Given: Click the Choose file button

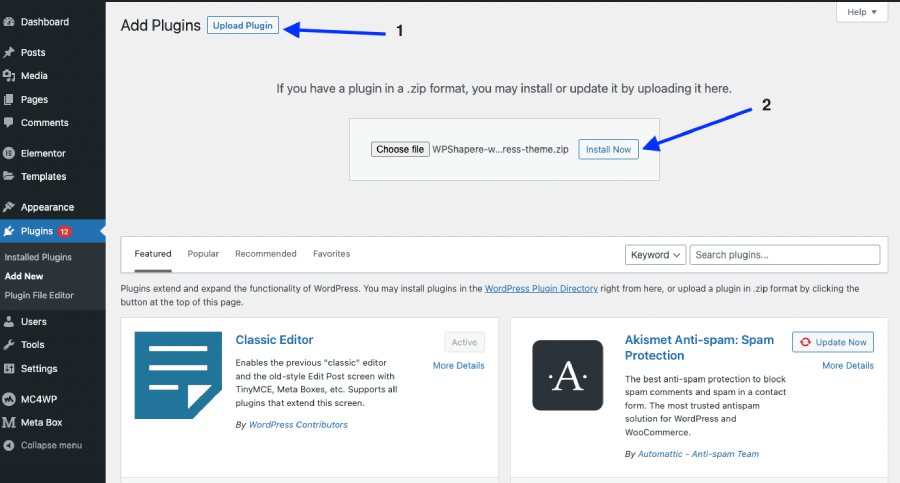Looking at the screenshot, I should click(x=400, y=149).
